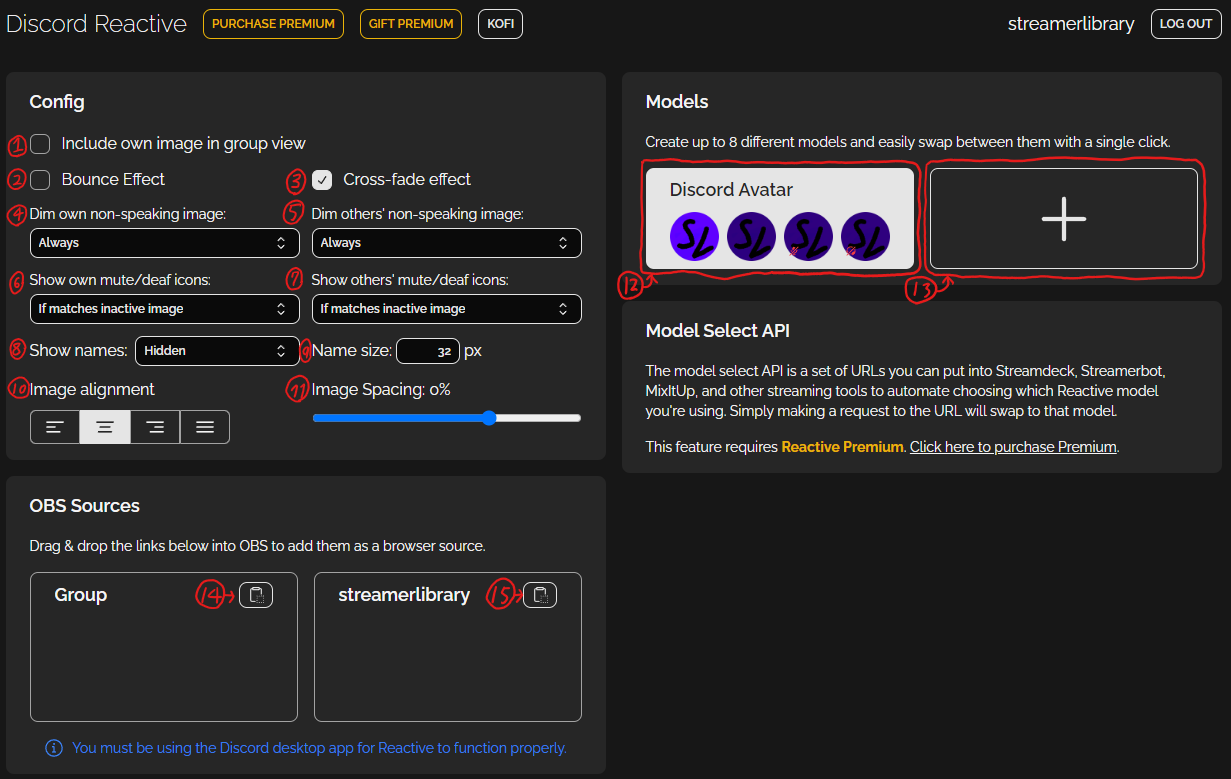The width and height of the screenshot is (1231, 779).
Task: Select justify image alignment icon
Action: click(205, 427)
